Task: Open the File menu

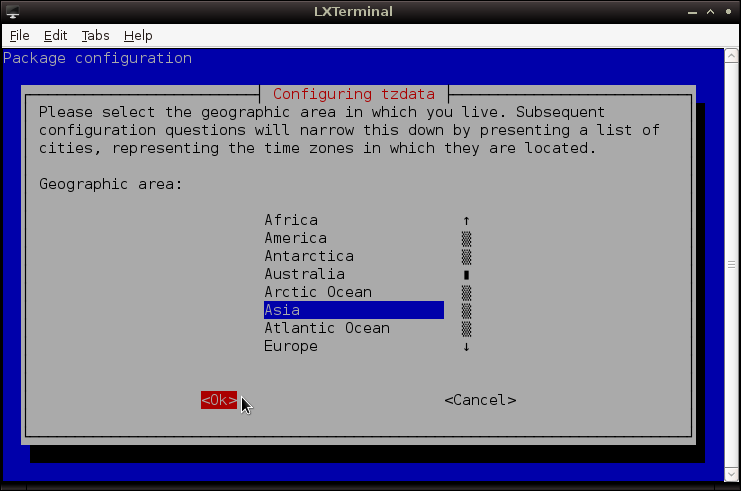Action: [x=19, y=35]
